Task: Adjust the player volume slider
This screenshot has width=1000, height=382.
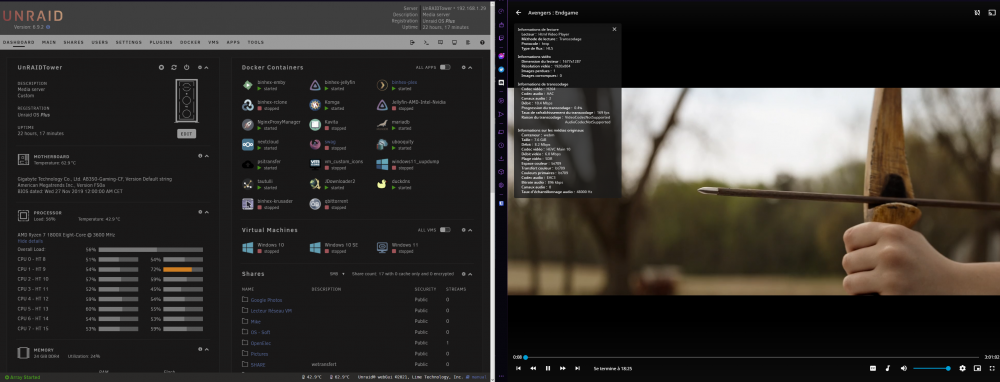Action: pos(932,368)
